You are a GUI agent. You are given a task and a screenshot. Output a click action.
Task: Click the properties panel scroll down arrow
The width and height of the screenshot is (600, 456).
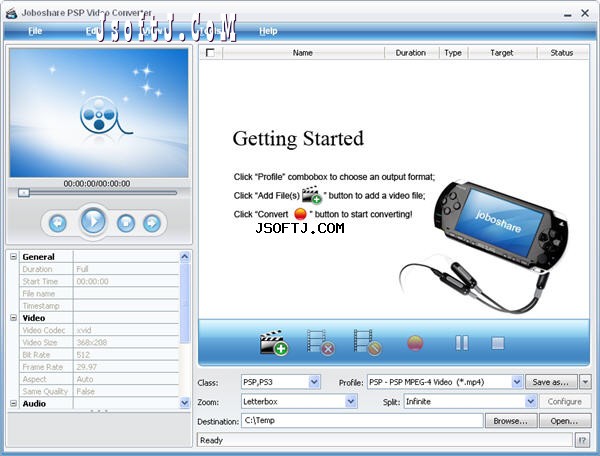pos(184,402)
